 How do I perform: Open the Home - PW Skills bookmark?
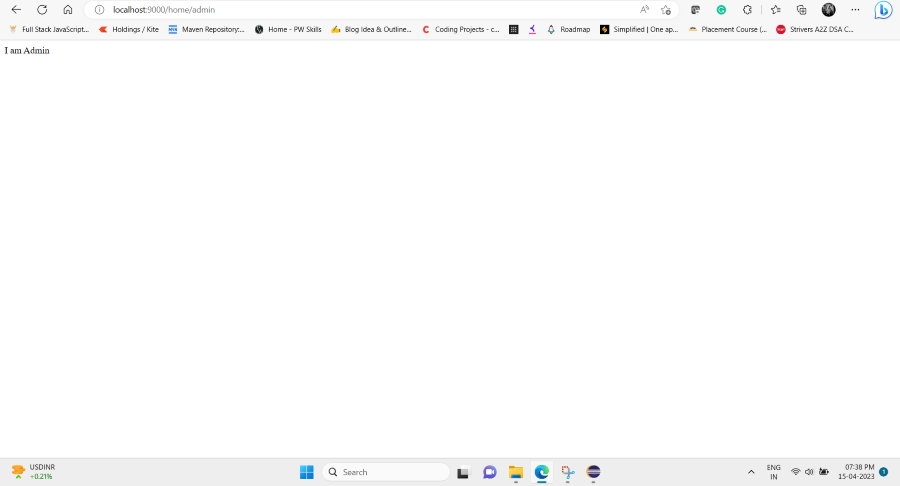(x=288, y=29)
